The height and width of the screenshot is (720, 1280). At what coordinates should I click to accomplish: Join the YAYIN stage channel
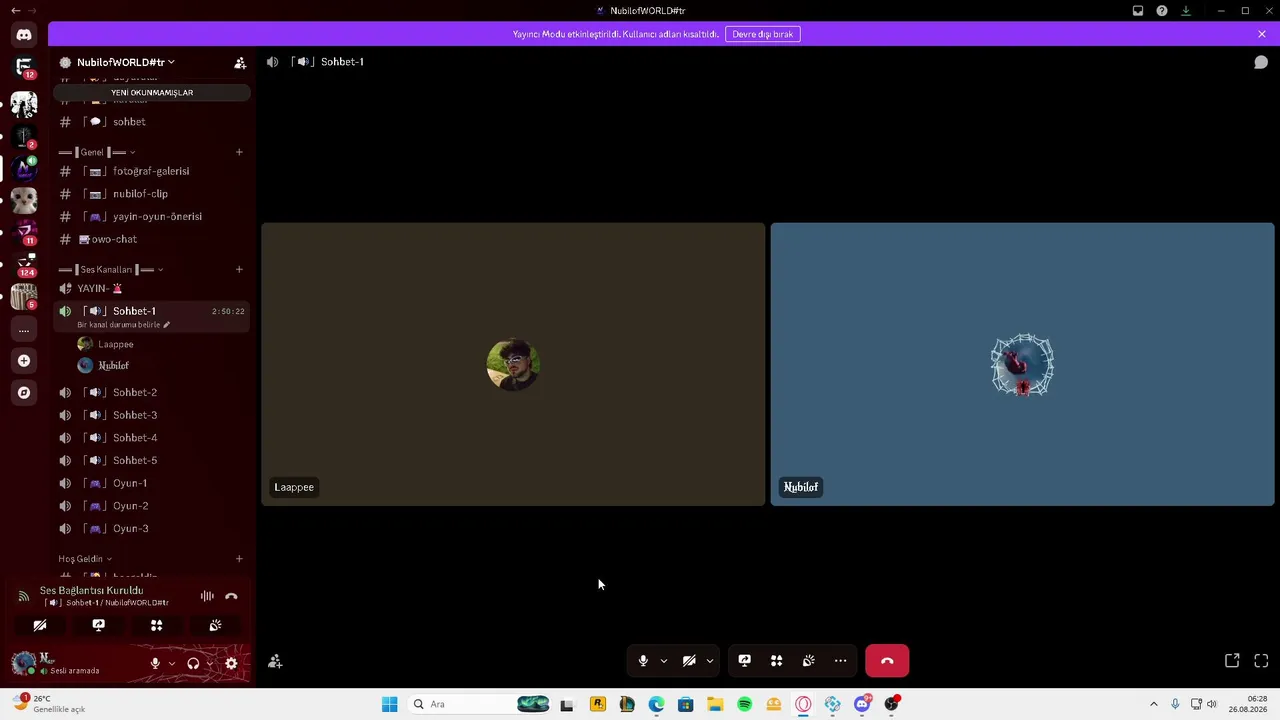[x=151, y=289]
